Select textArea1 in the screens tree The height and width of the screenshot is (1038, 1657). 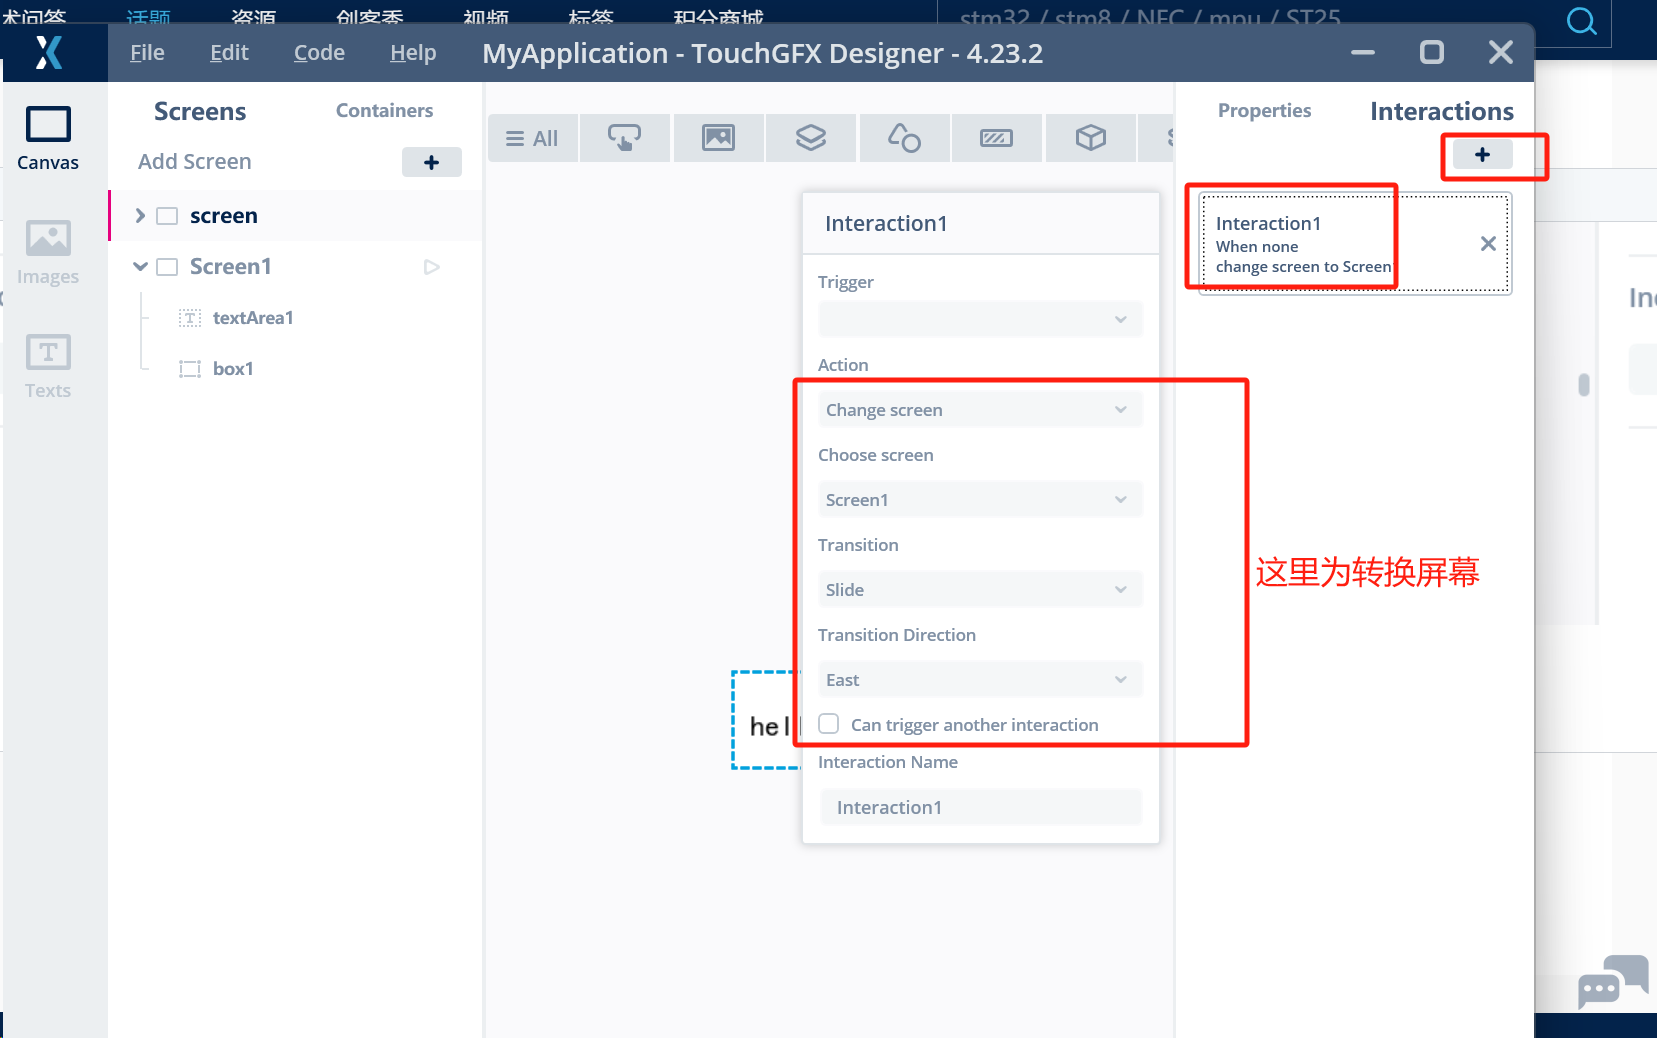click(x=253, y=318)
